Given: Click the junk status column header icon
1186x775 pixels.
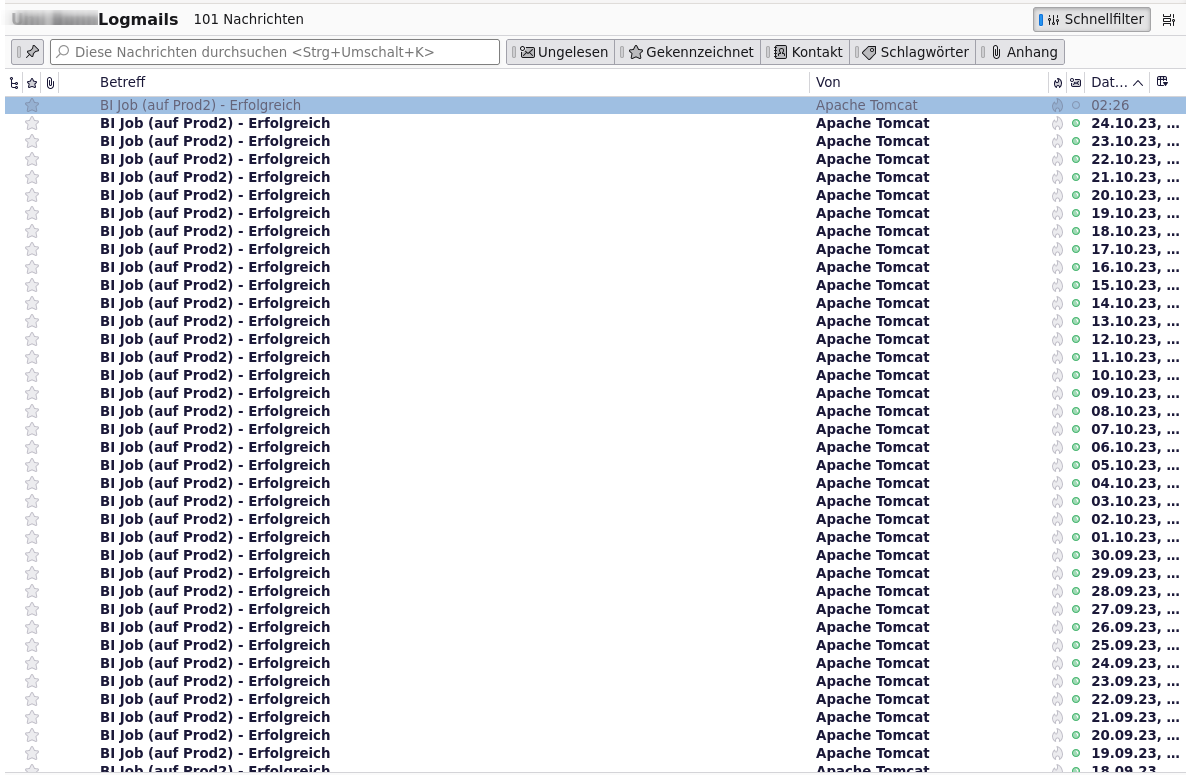Looking at the screenshot, I should (x=1057, y=82).
